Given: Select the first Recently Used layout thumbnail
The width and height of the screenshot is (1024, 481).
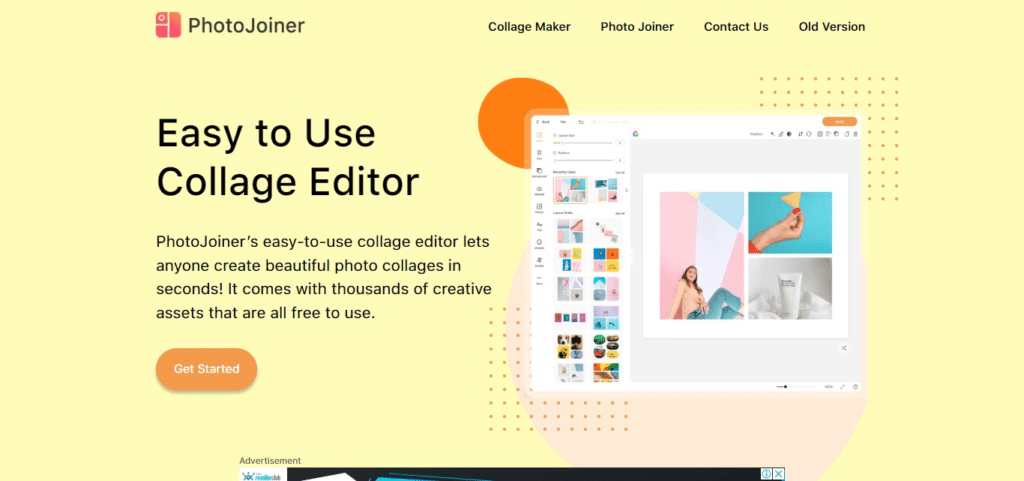Looking at the screenshot, I should (x=570, y=189).
